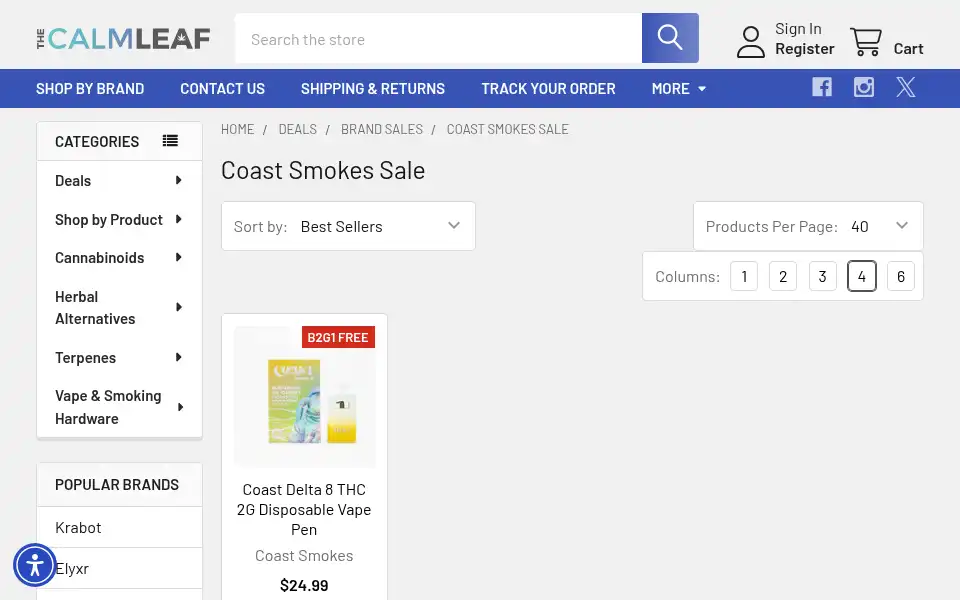Viewport: 960px width, 600px height.
Task: Open the accessibility widget icon
Action: (34, 564)
